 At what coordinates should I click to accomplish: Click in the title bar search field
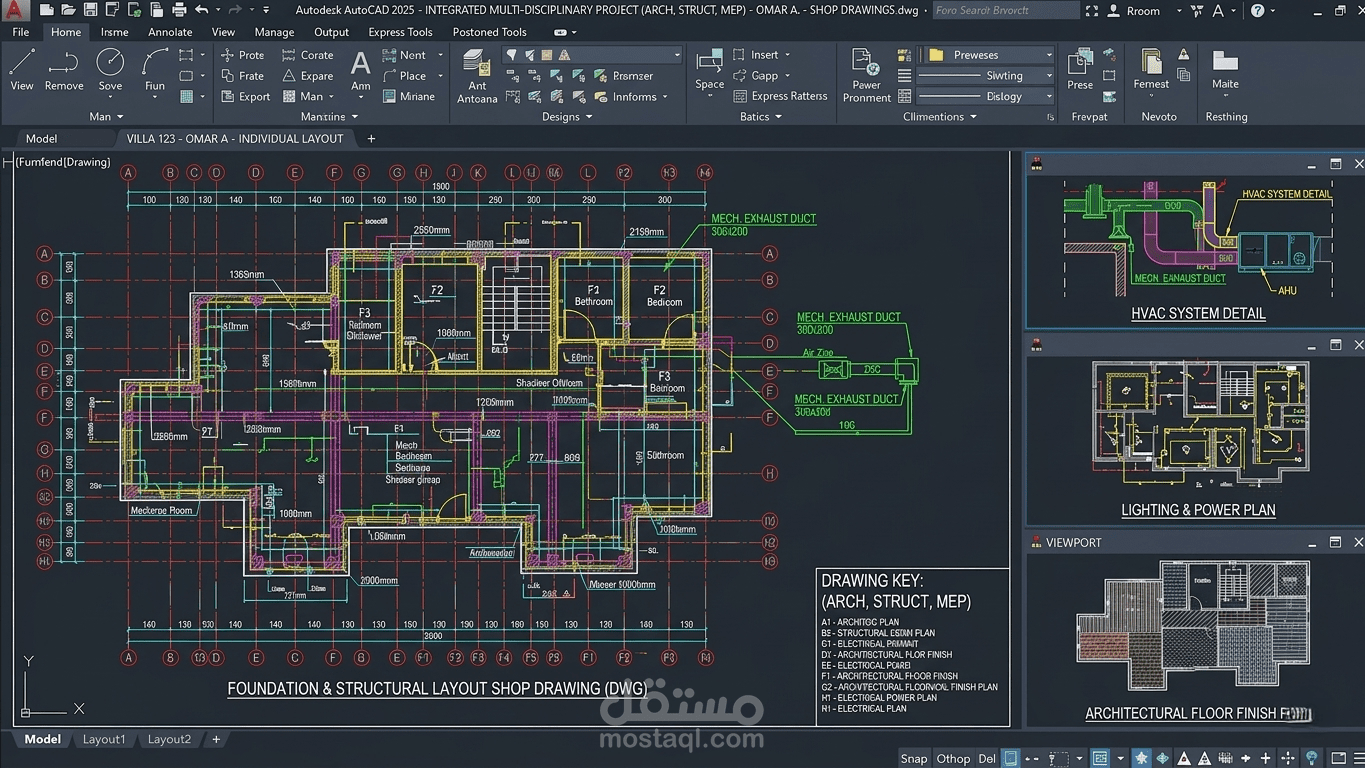click(1005, 11)
